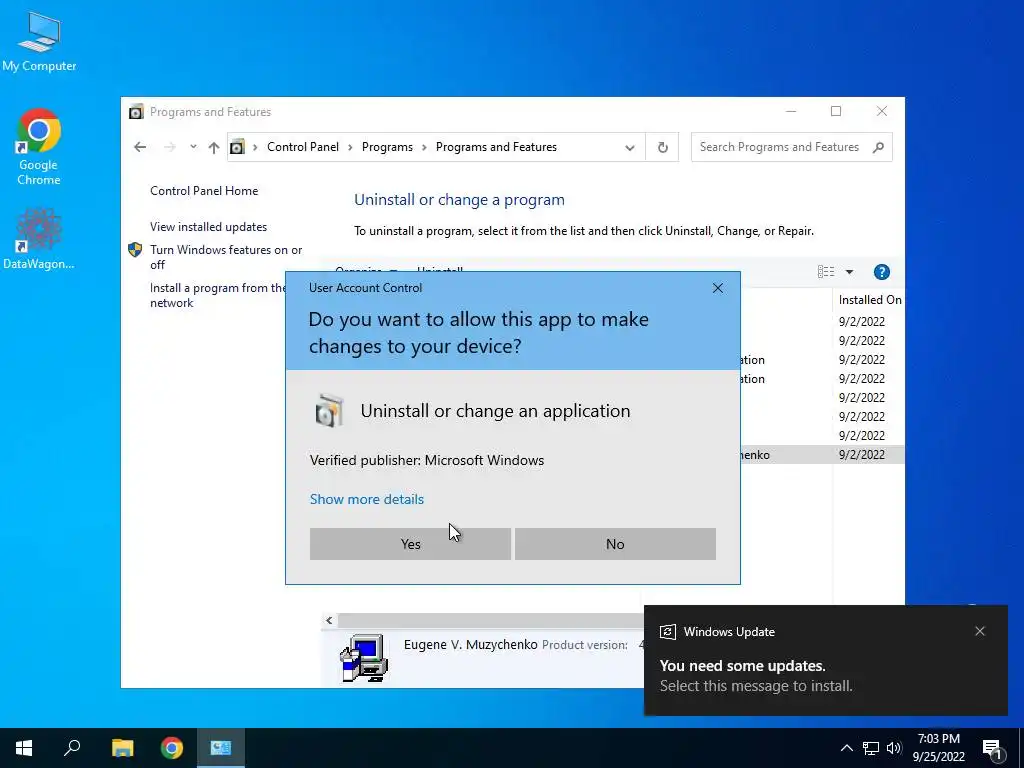
Task: Click Control Panel breadcrumb
Action: point(303,147)
